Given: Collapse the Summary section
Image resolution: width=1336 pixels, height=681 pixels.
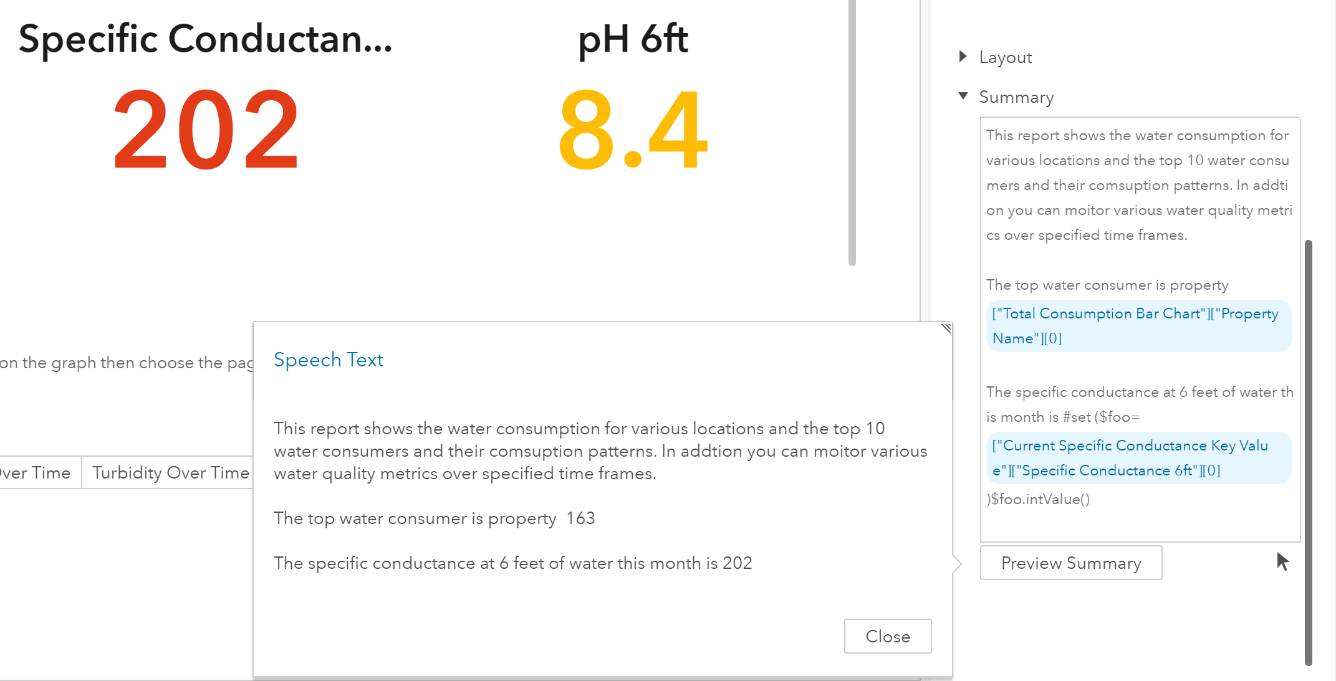Looking at the screenshot, I should point(963,97).
